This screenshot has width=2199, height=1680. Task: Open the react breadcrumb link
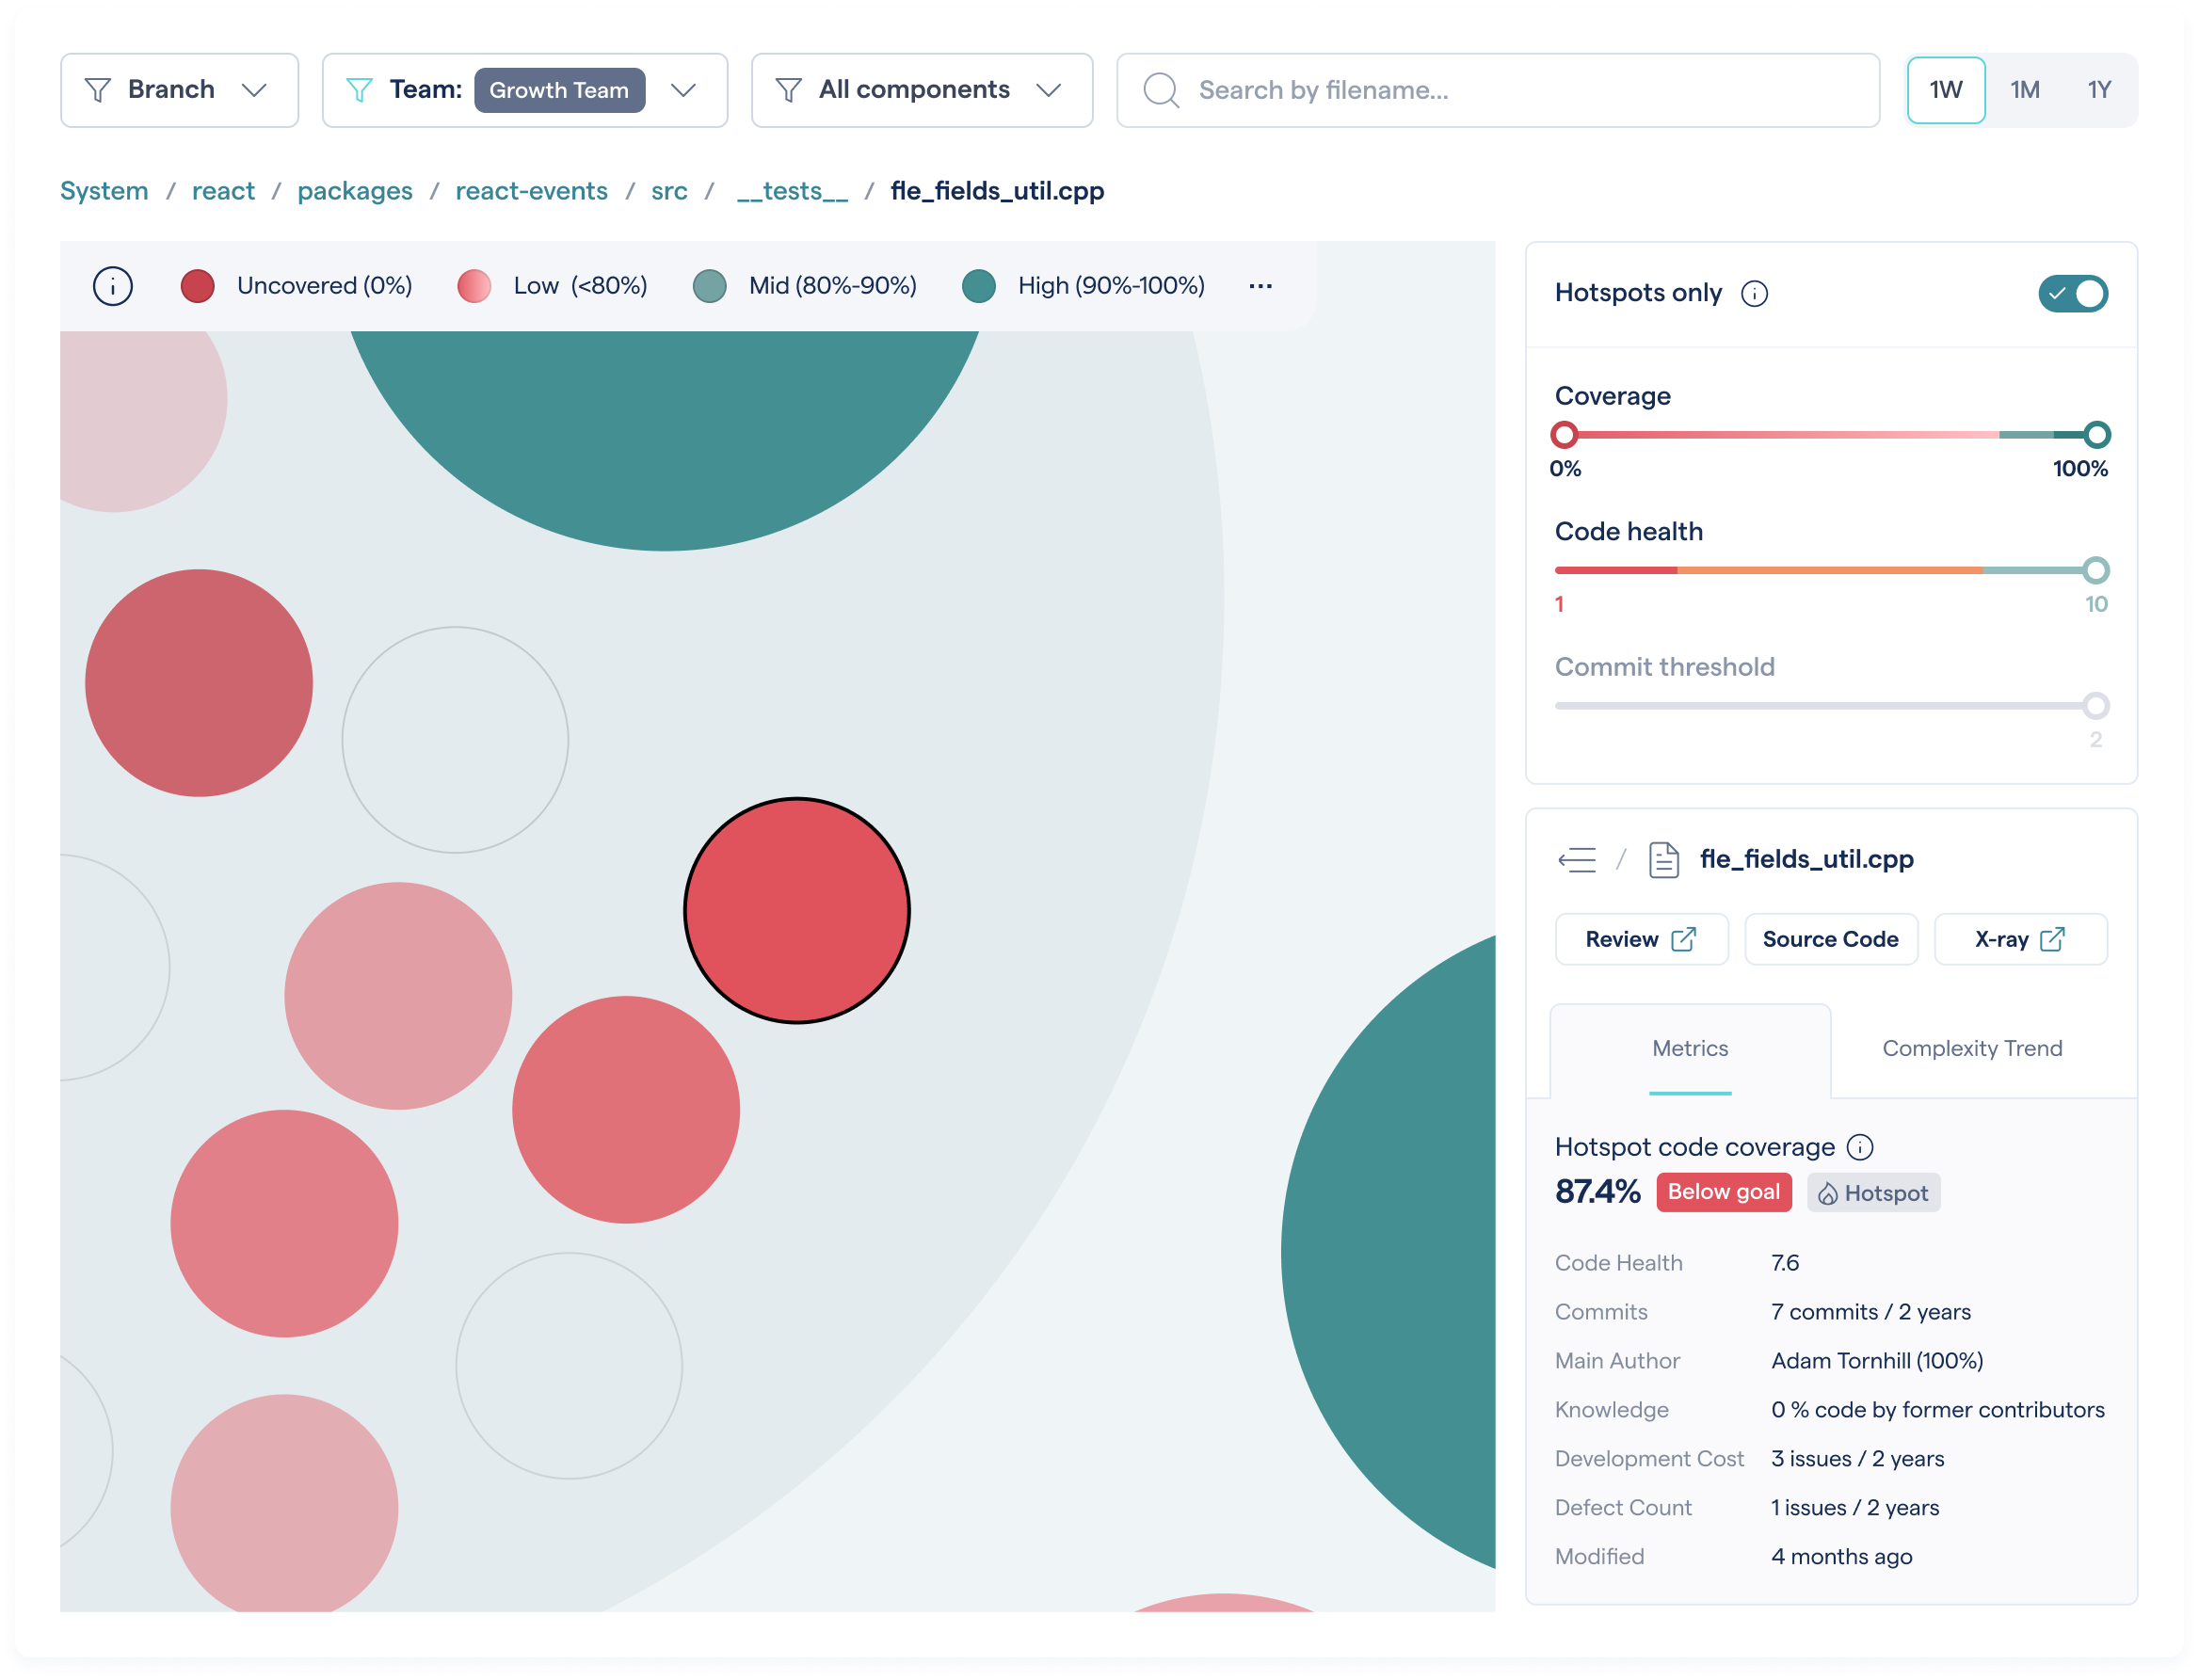(x=223, y=191)
